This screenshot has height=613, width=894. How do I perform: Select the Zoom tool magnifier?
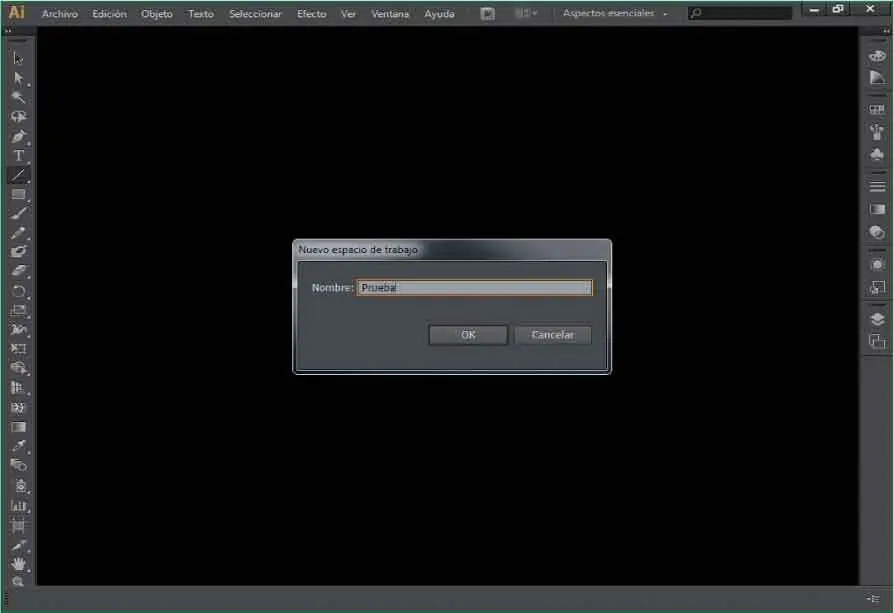(18, 581)
